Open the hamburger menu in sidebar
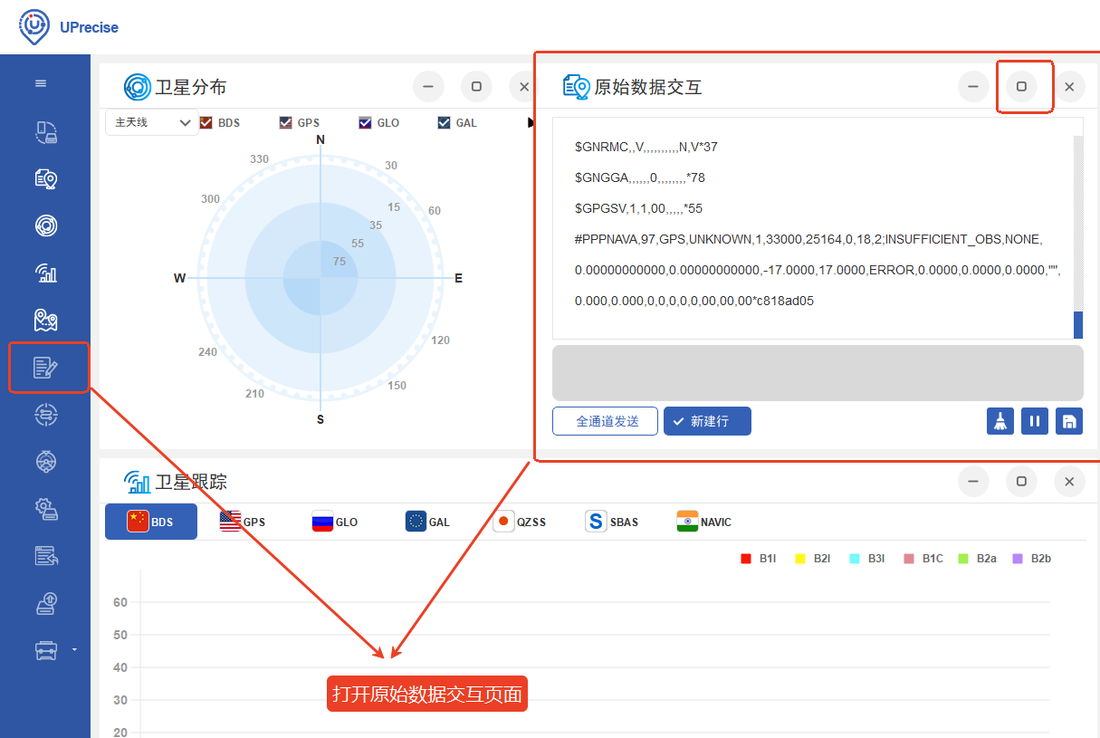The image size is (1100, 738). point(41,83)
